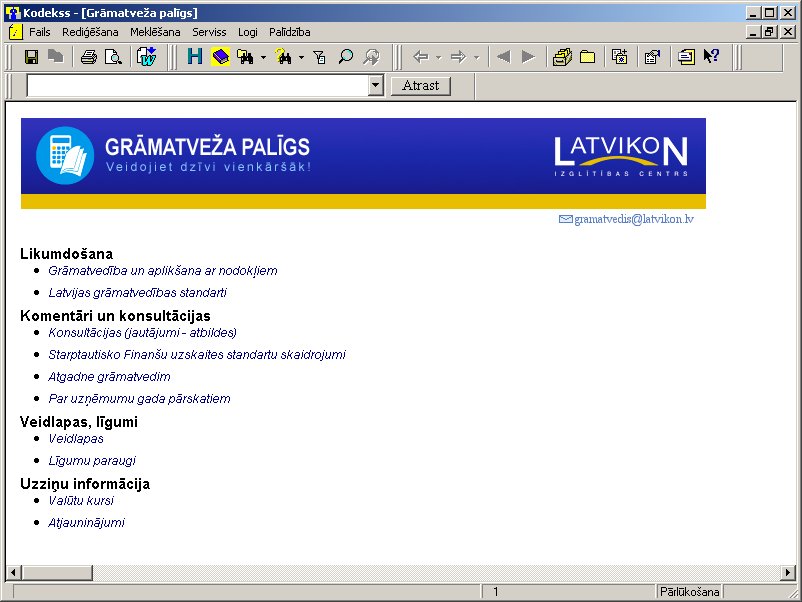This screenshot has height=602, width=802.
Task: Click the blue book contents icon
Action: point(220,57)
